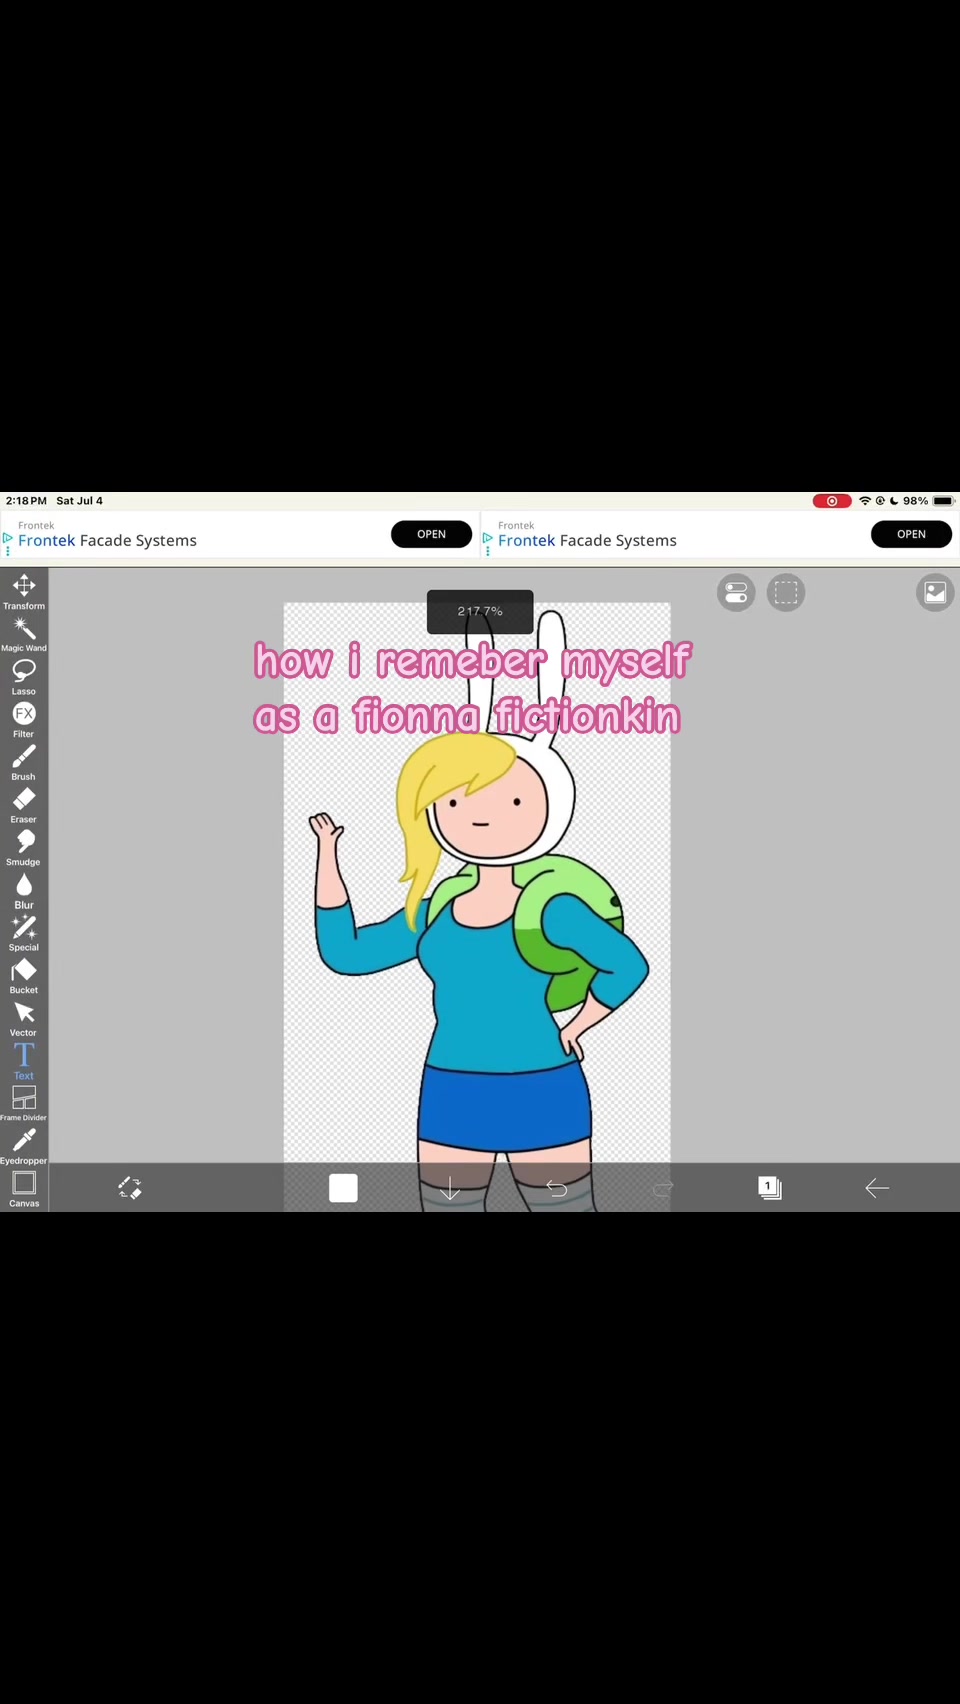Select the Eyedropper tool

(24, 1147)
